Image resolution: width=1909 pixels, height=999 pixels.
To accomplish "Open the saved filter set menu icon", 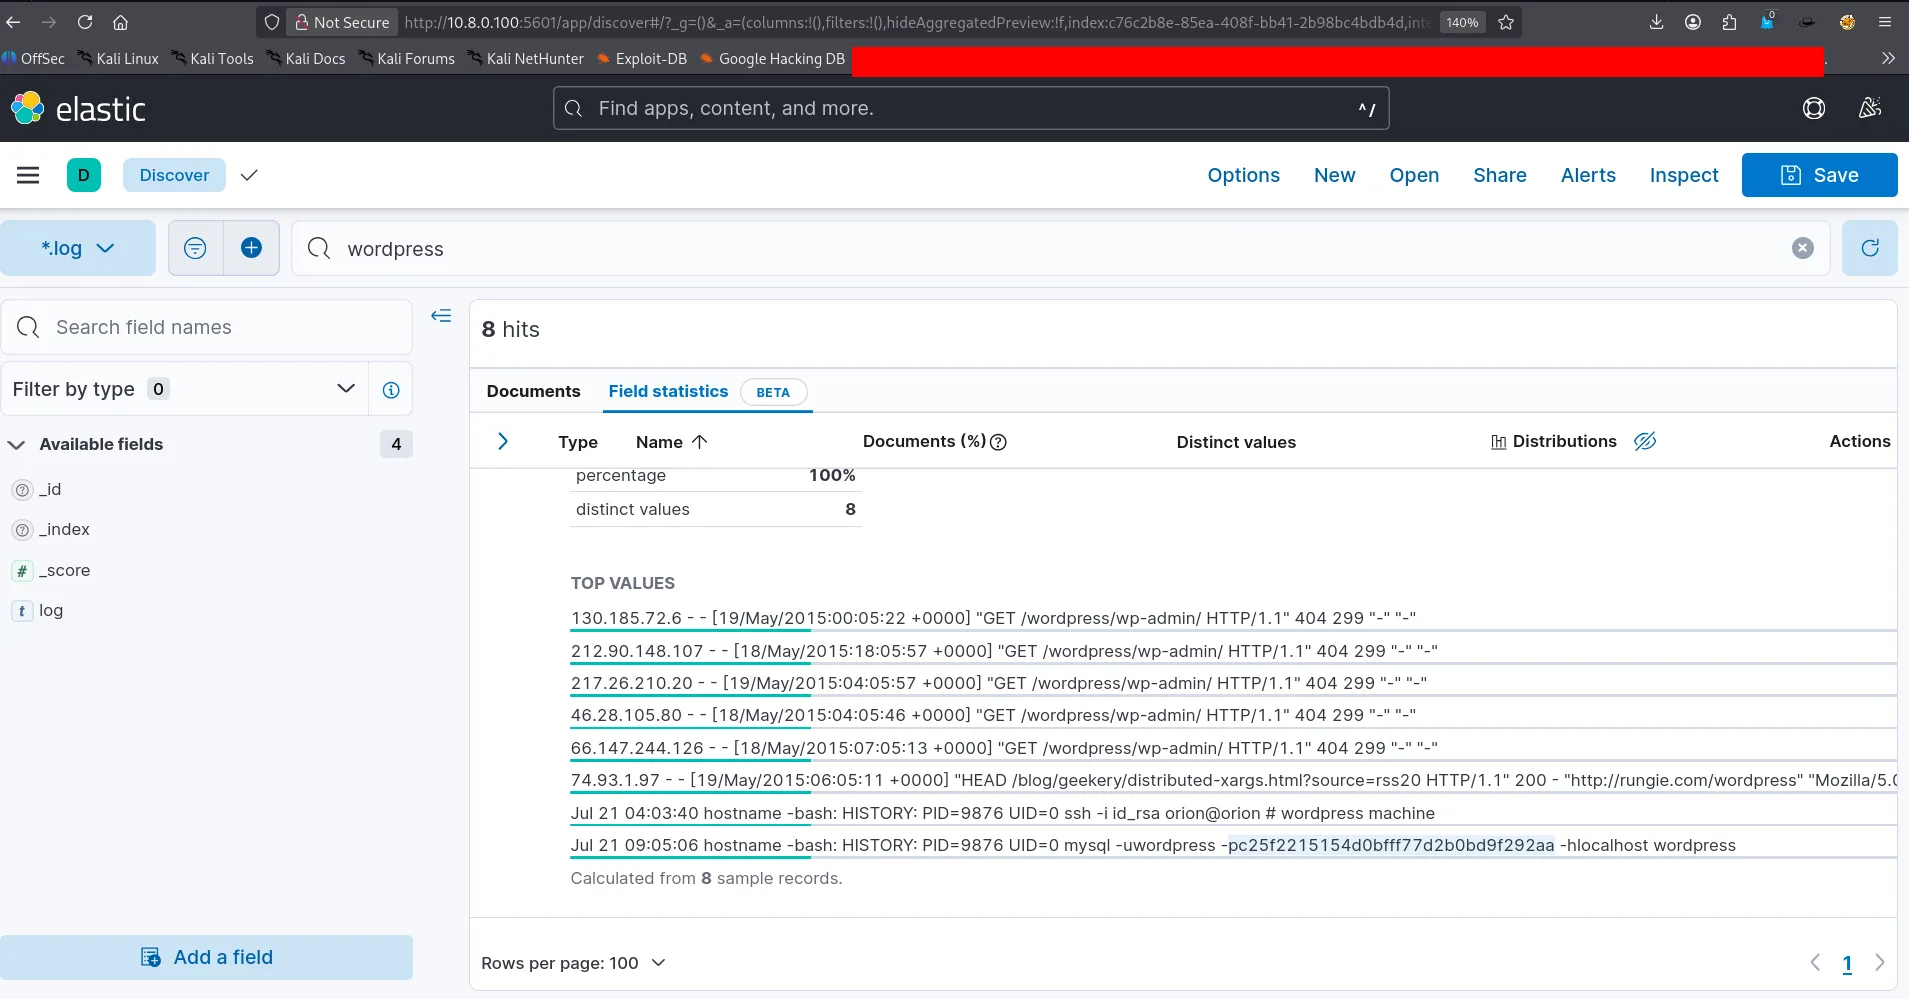I will pos(195,248).
